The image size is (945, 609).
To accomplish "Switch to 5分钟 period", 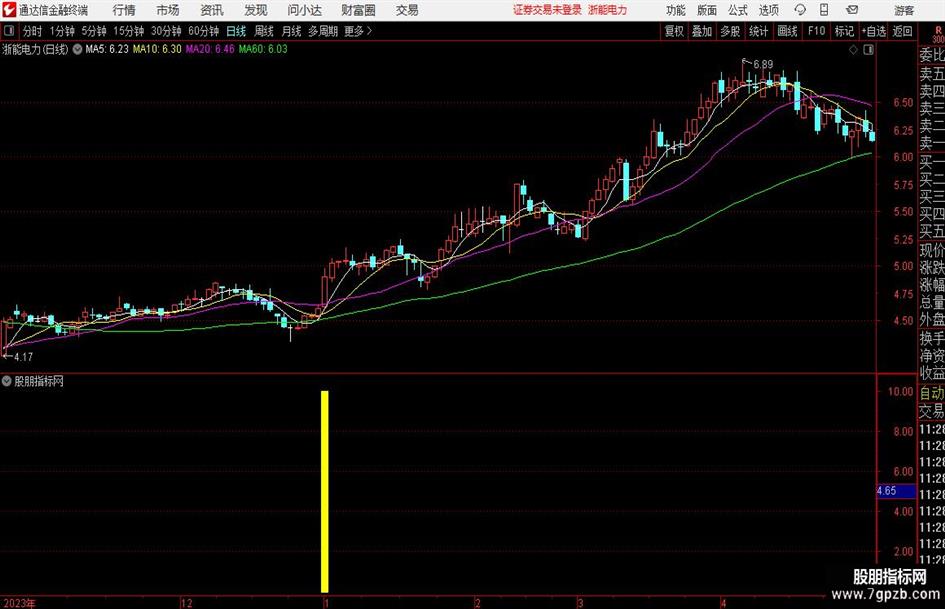I will 94,31.
